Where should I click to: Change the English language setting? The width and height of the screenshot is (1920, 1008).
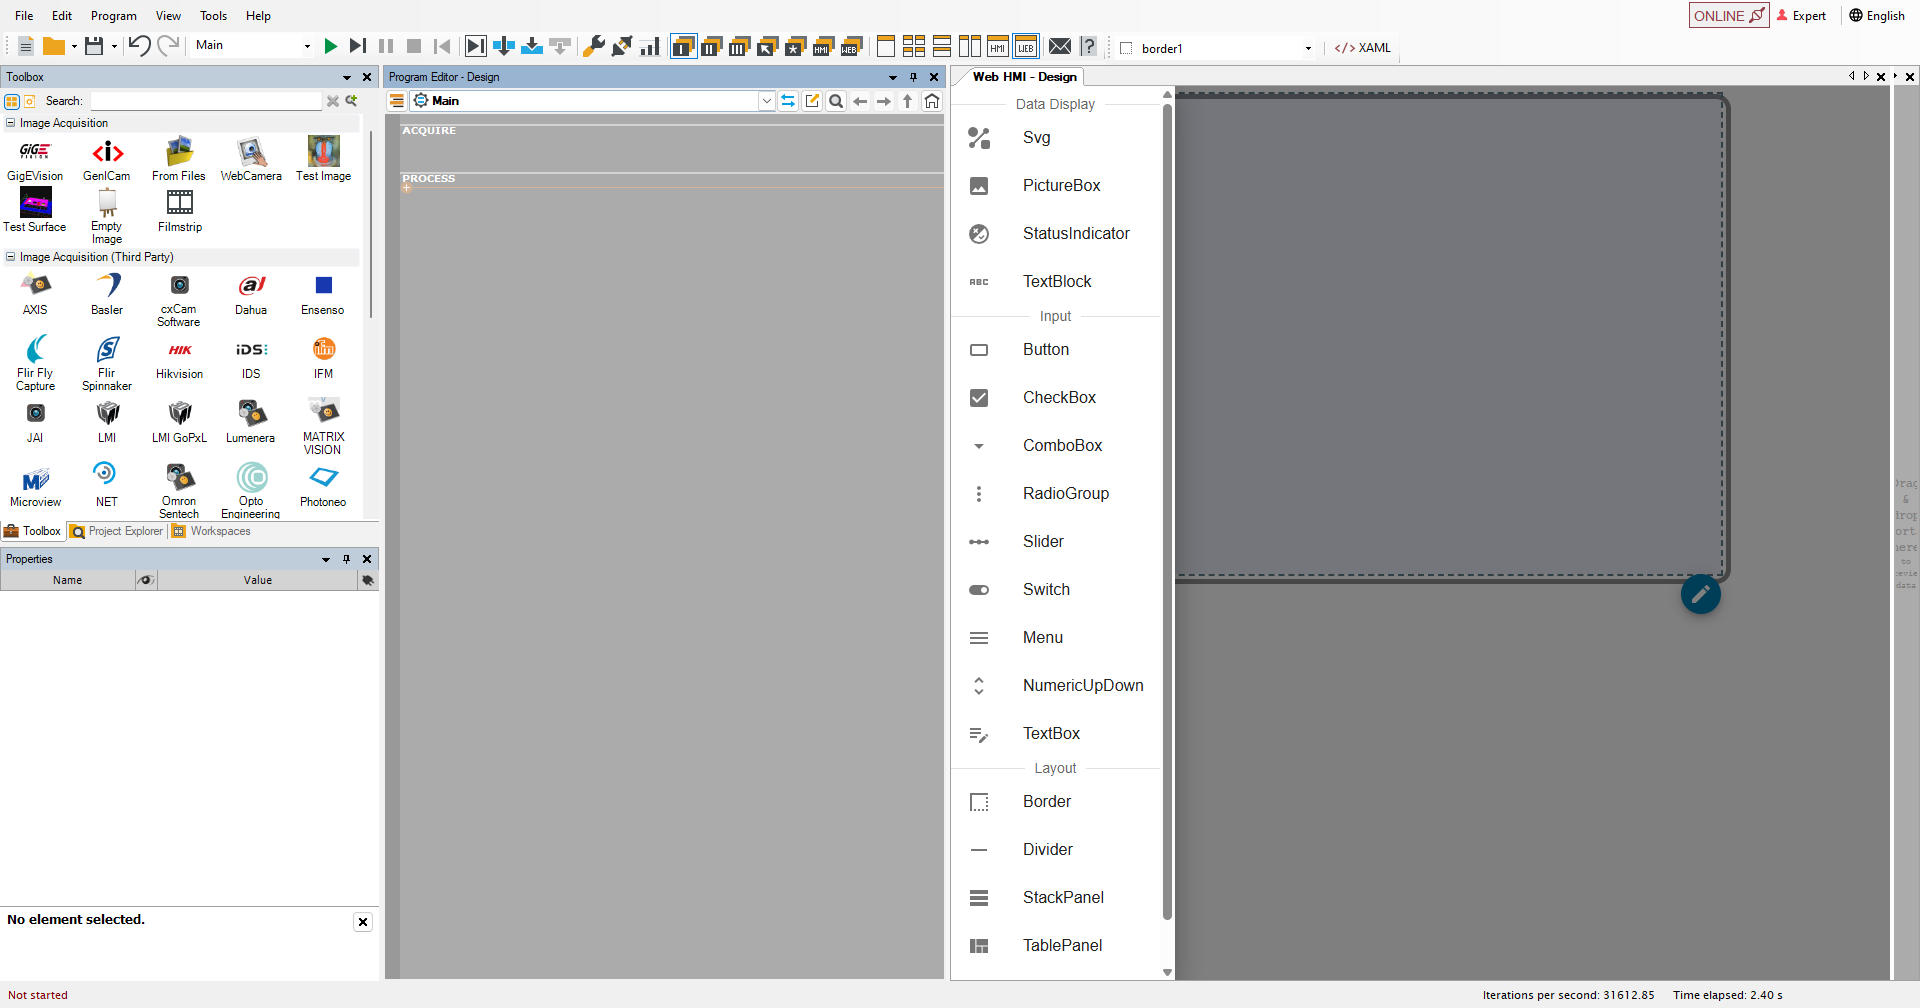click(1877, 16)
